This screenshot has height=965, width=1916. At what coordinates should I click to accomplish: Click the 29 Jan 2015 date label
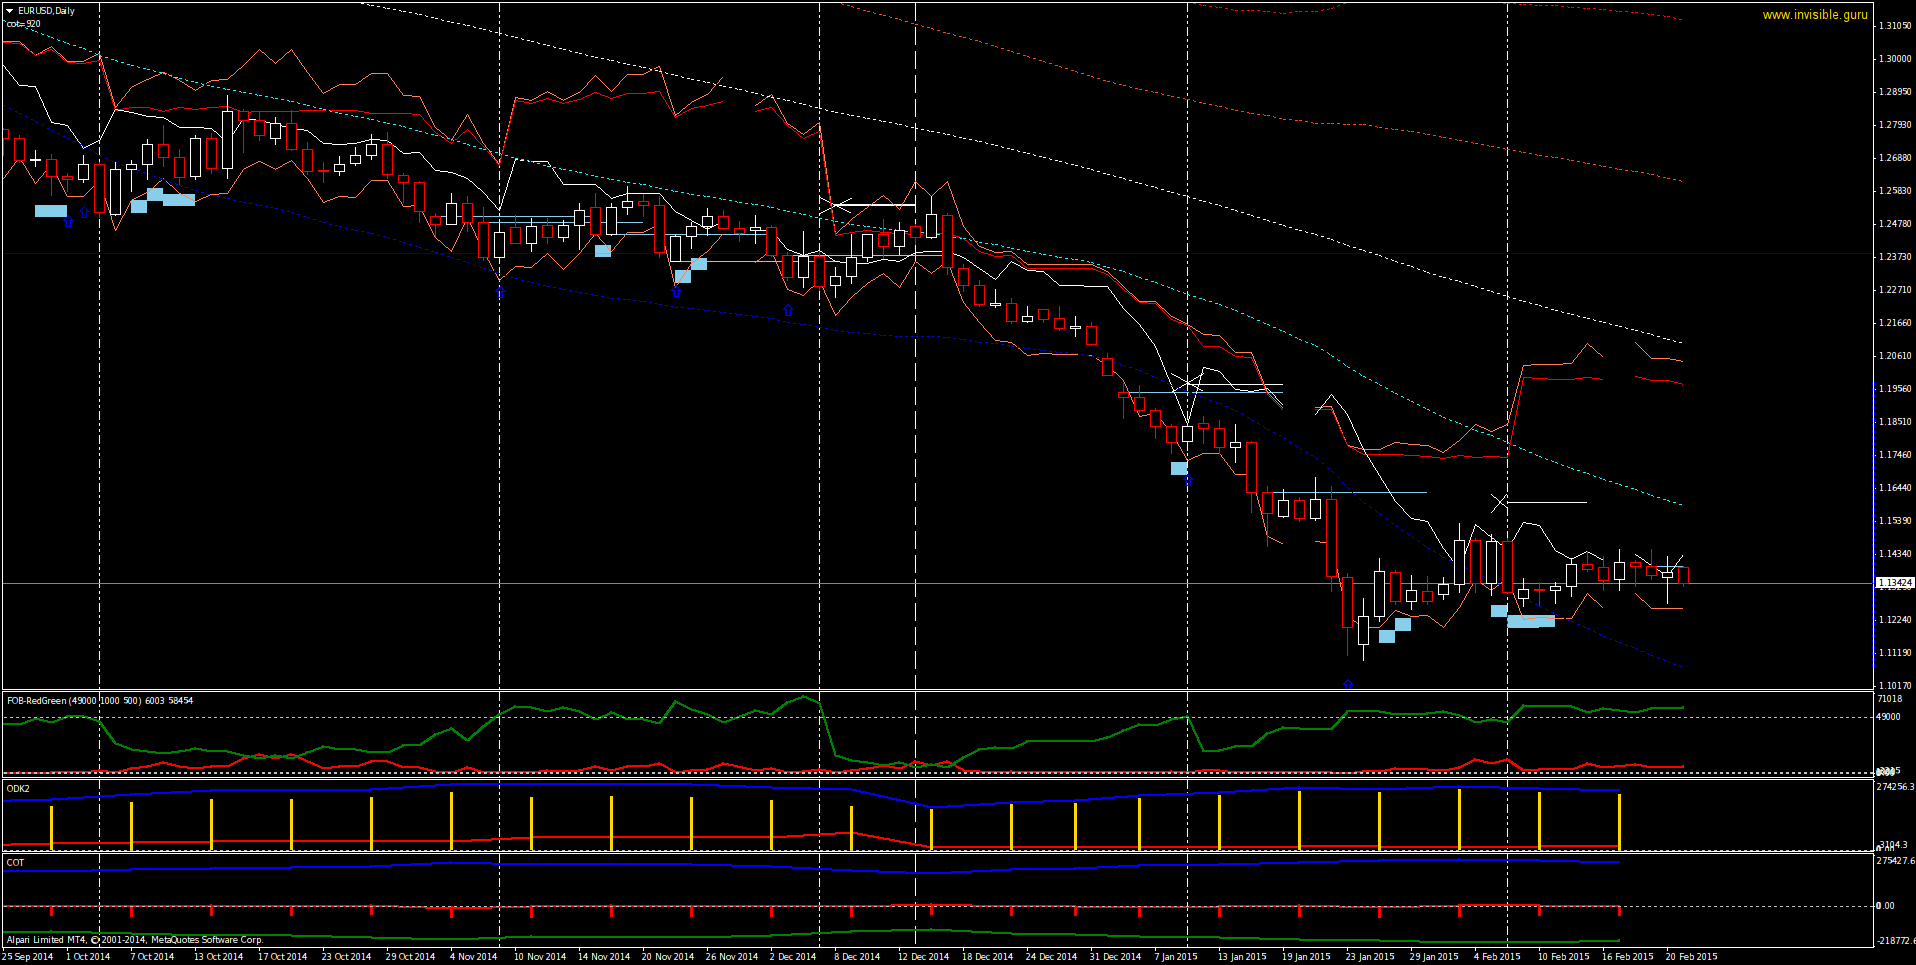[x=1434, y=957]
